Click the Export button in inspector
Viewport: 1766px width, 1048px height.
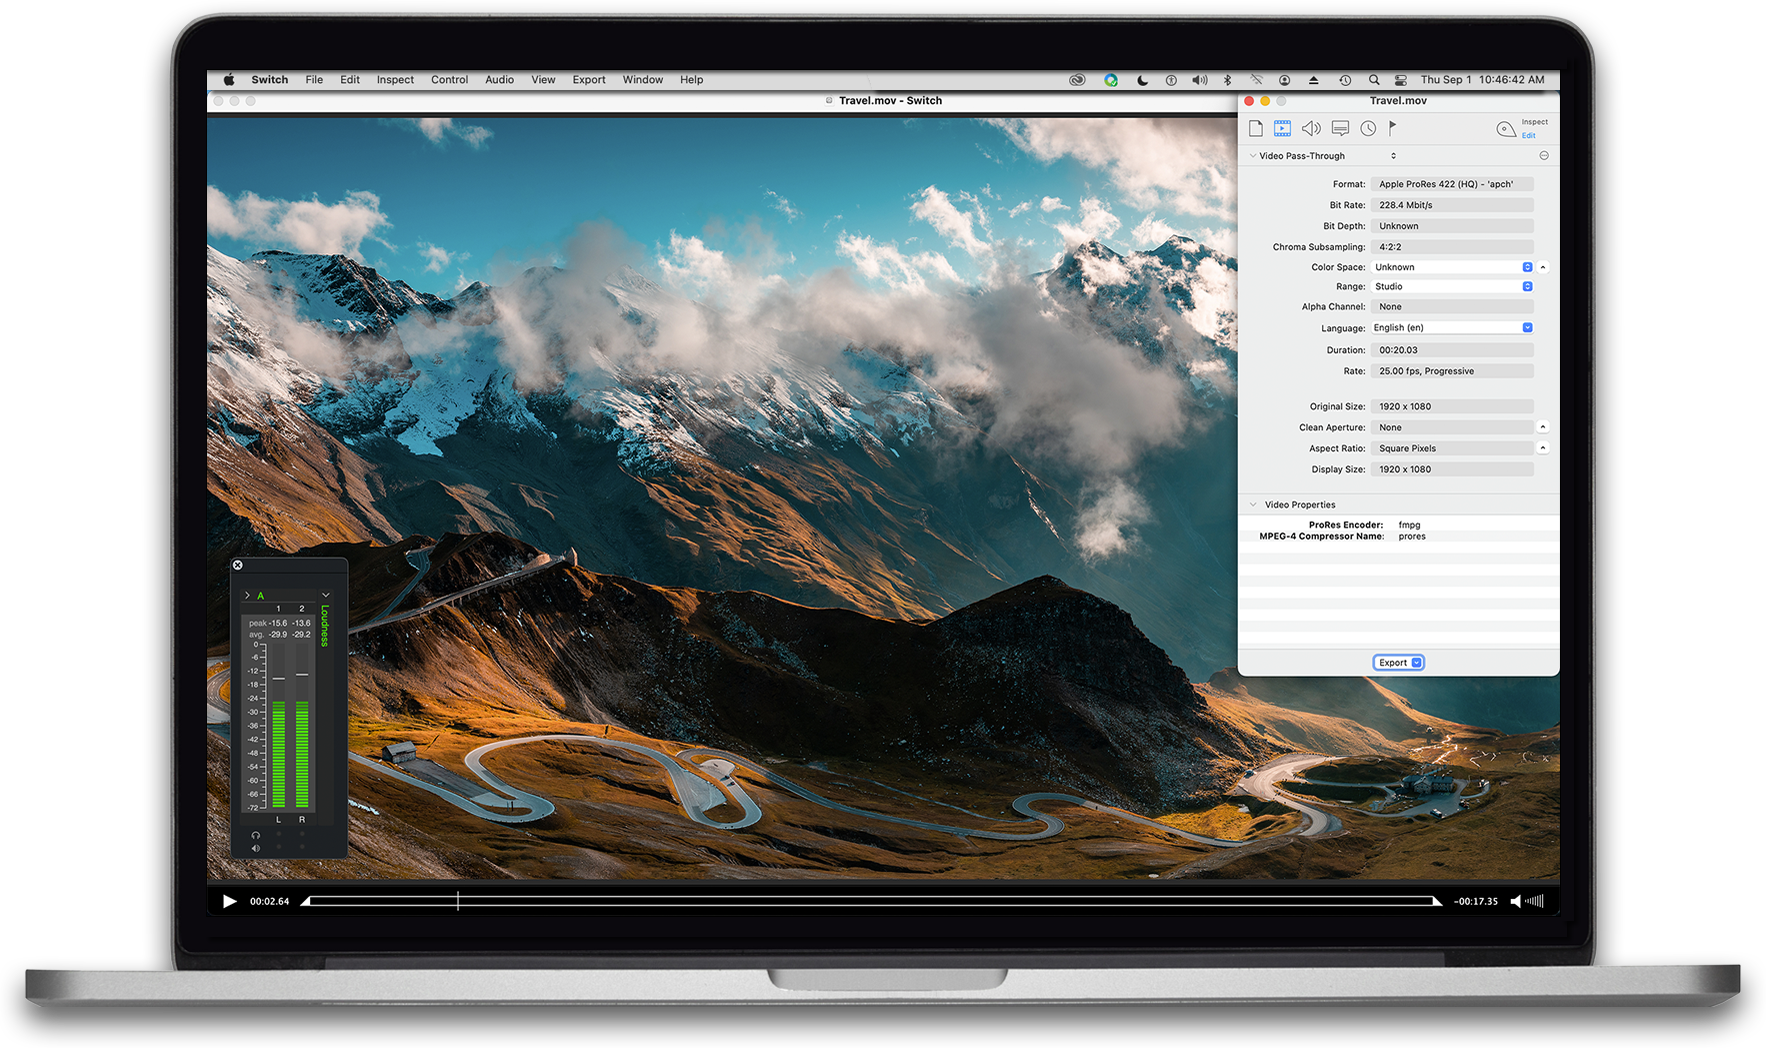tap(1397, 663)
